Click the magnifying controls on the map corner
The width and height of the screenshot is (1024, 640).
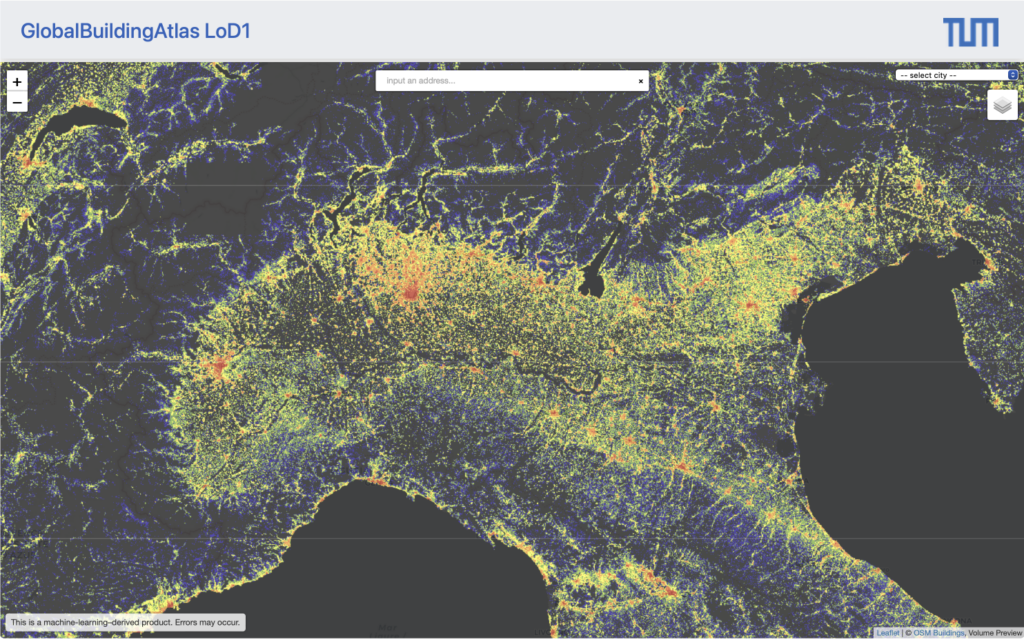coord(16,90)
